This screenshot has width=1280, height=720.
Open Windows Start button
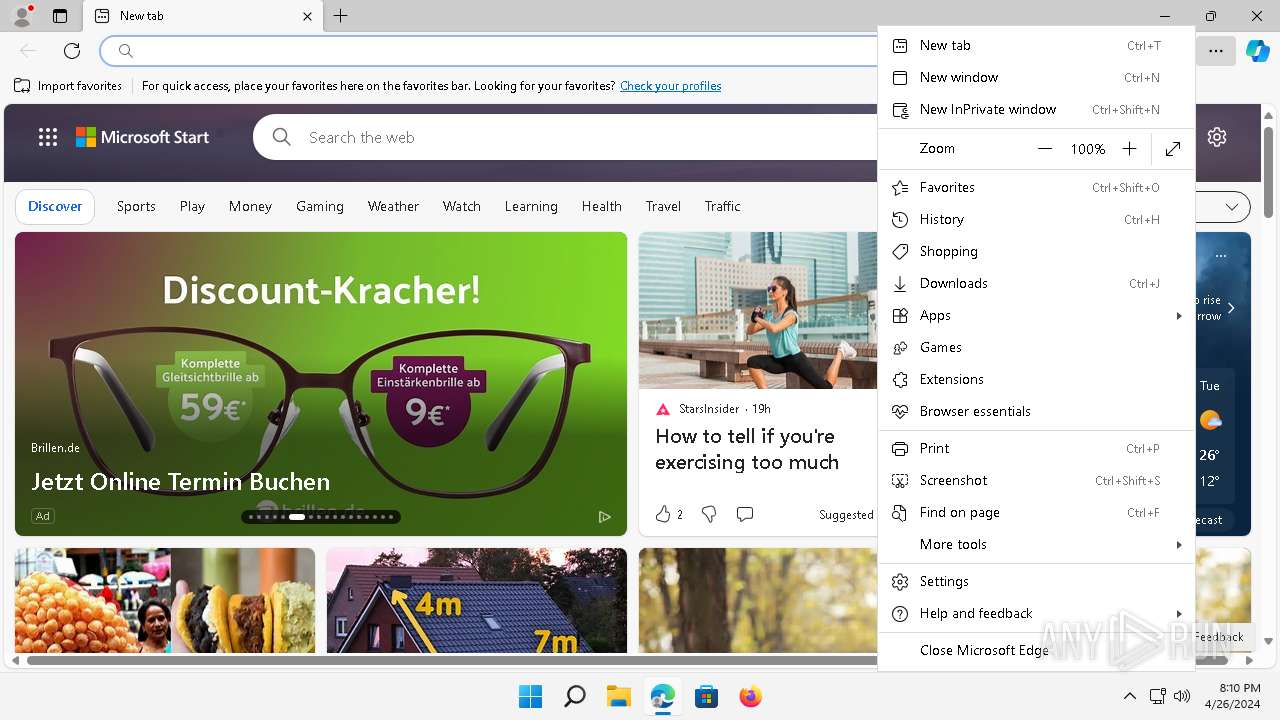(530, 696)
